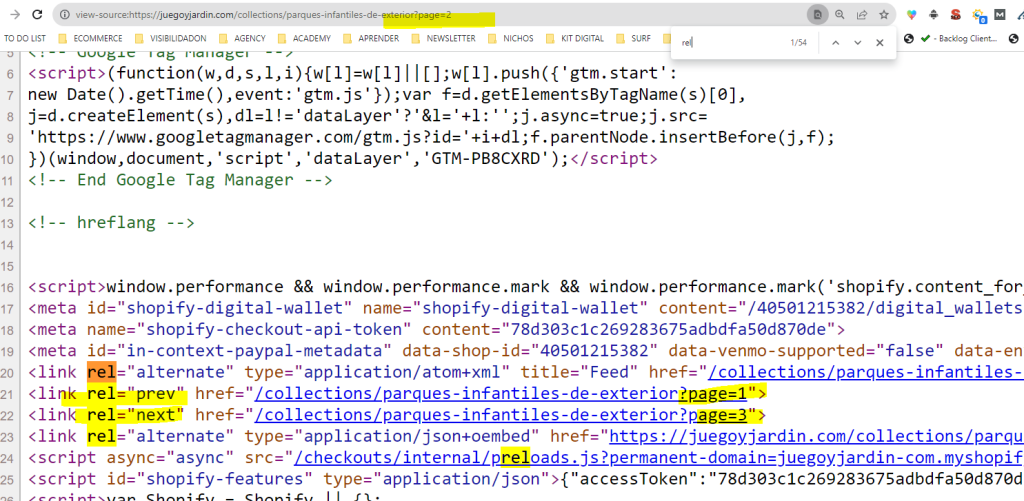The width and height of the screenshot is (1024, 501).
Task: Click the share page icon
Action: coord(862,15)
